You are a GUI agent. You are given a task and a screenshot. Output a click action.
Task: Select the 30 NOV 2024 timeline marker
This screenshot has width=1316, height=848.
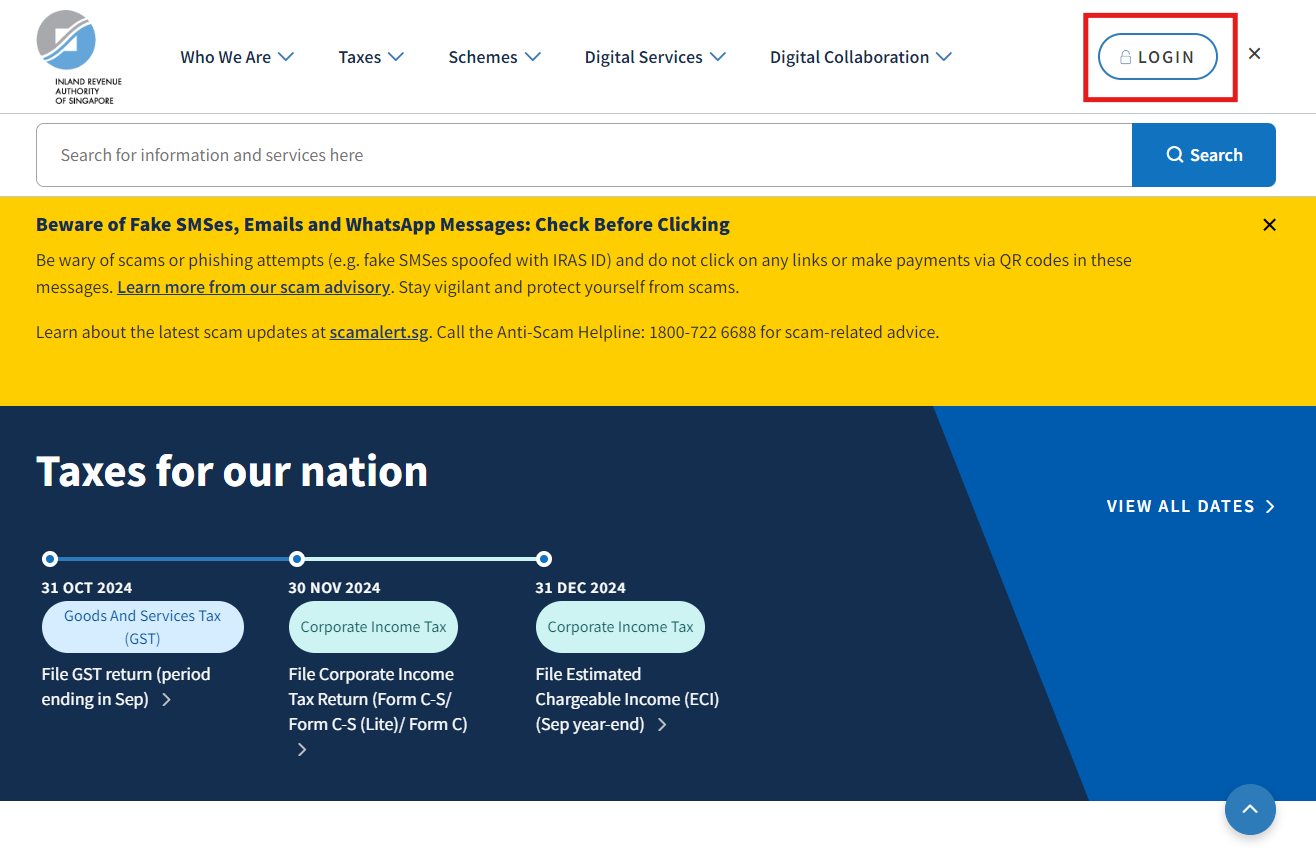297,559
